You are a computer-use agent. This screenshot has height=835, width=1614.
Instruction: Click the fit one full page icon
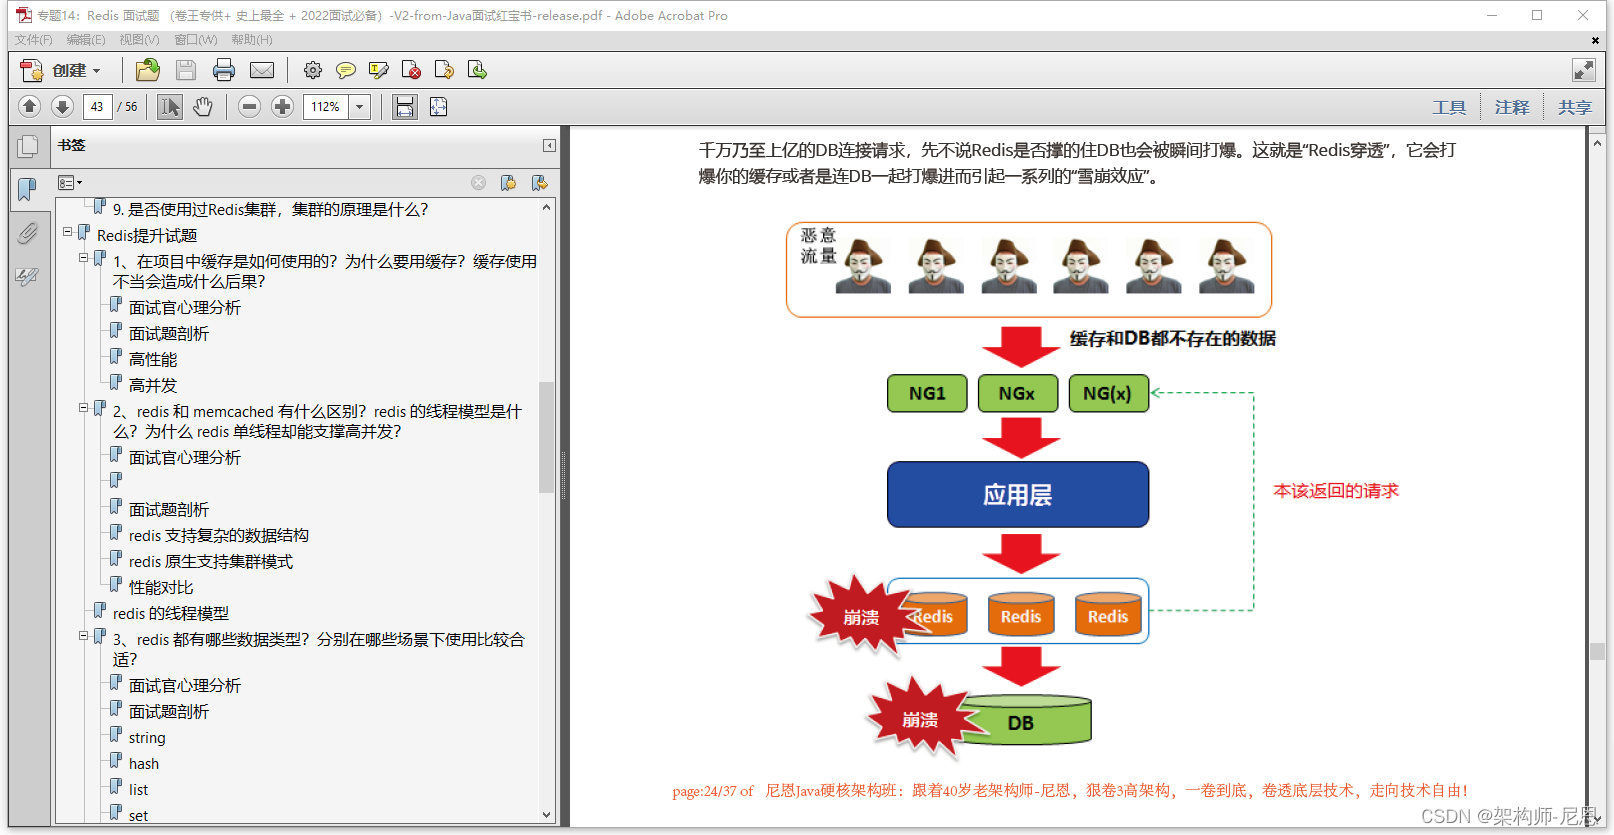click(438, 106)
